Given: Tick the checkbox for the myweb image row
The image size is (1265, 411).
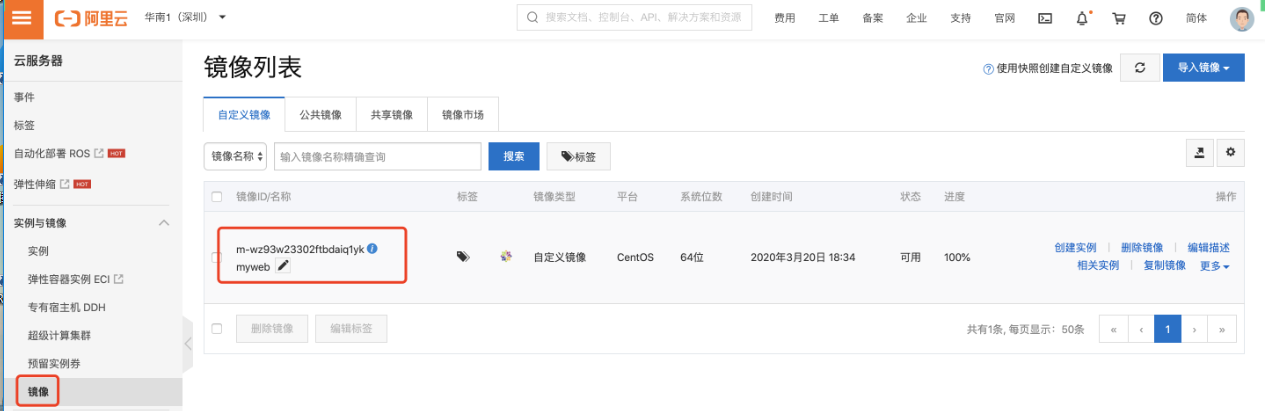Looking at the screenshot, I should point(217,257).
